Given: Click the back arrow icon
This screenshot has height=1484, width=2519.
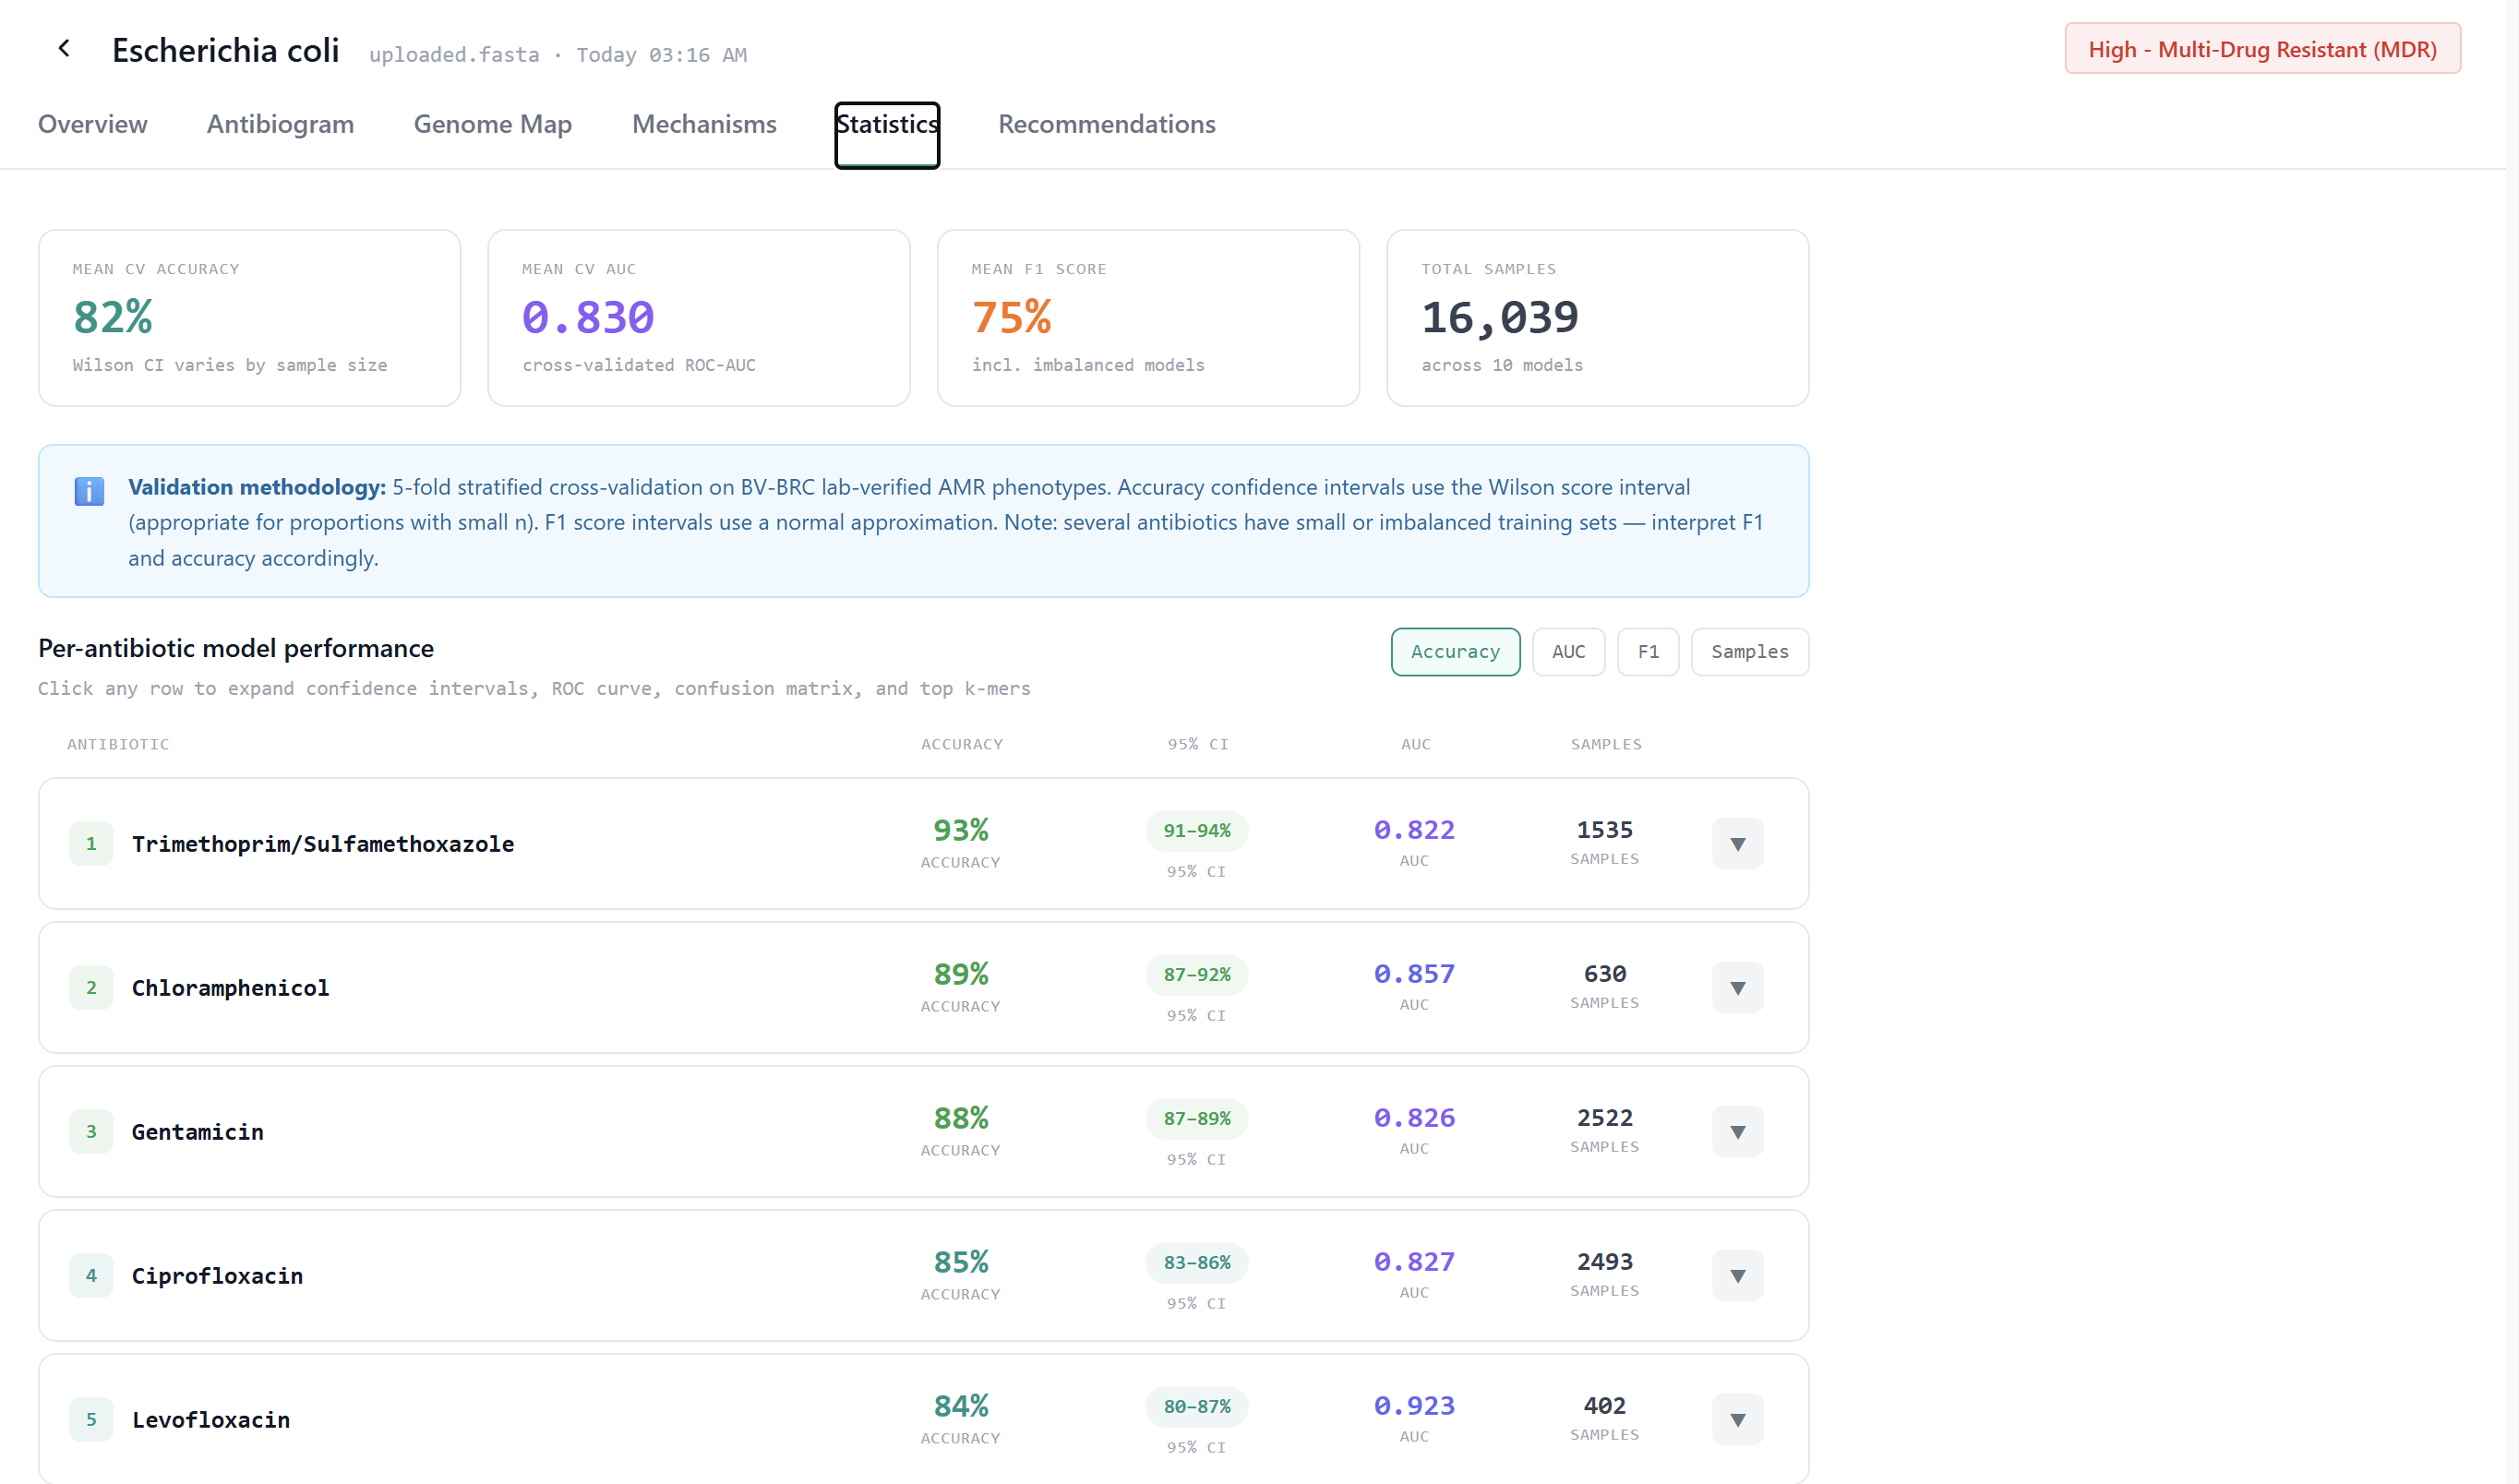Looking at the screenshot, I should [64, 48].
